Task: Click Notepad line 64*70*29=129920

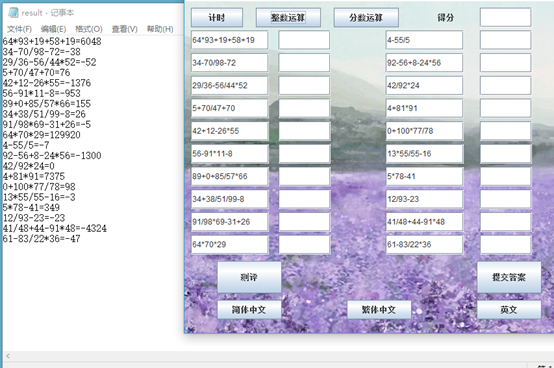Action: (x=42, y=135)
